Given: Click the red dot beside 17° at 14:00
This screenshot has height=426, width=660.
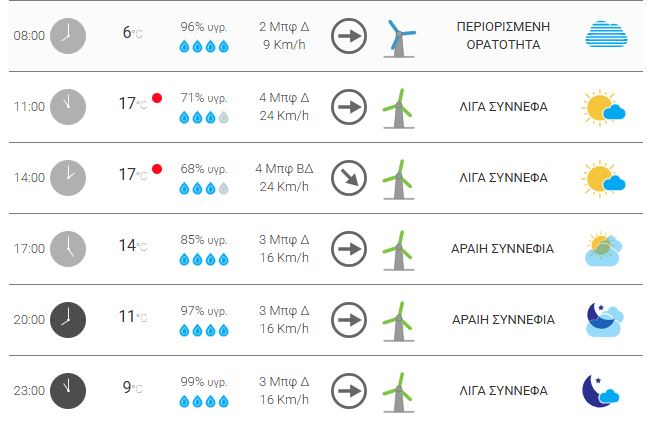Looking at the screenshot, I should pyautogui.click(x=157, y=169).
